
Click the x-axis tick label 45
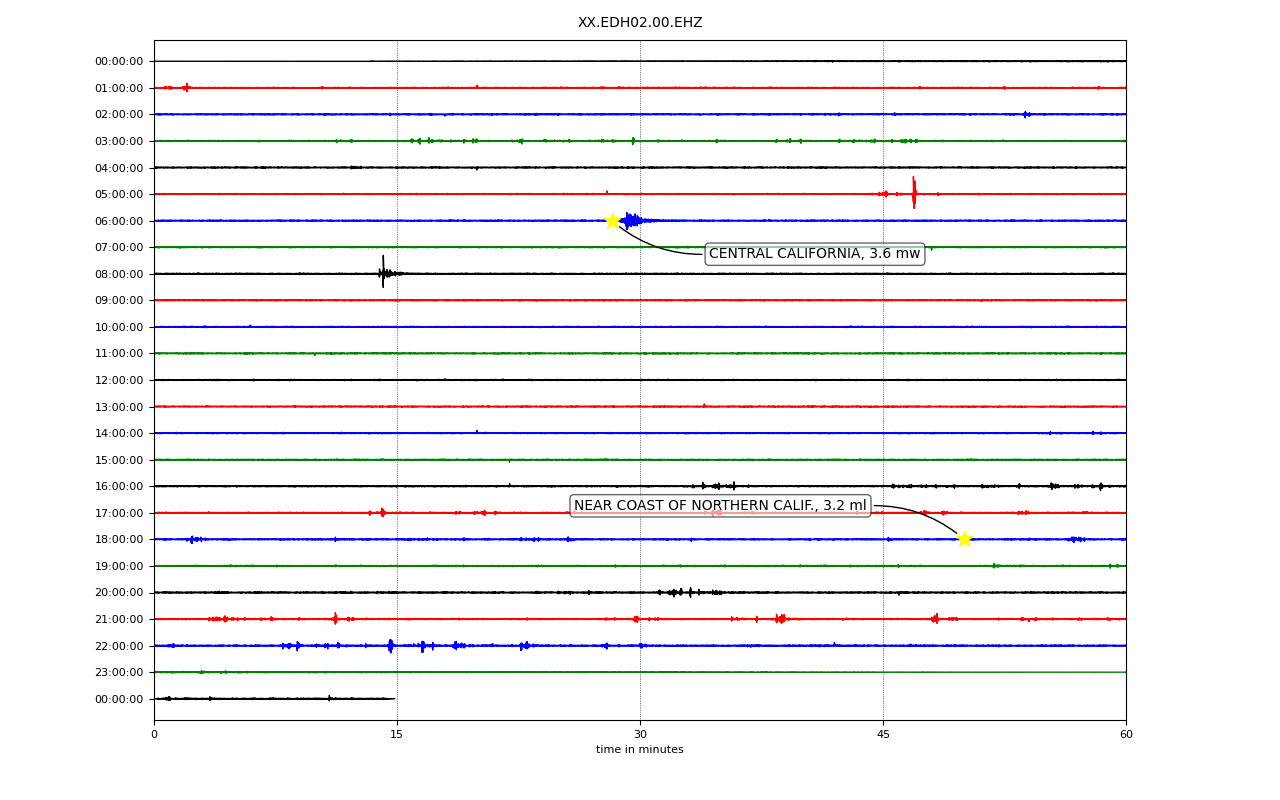(883, 735)
